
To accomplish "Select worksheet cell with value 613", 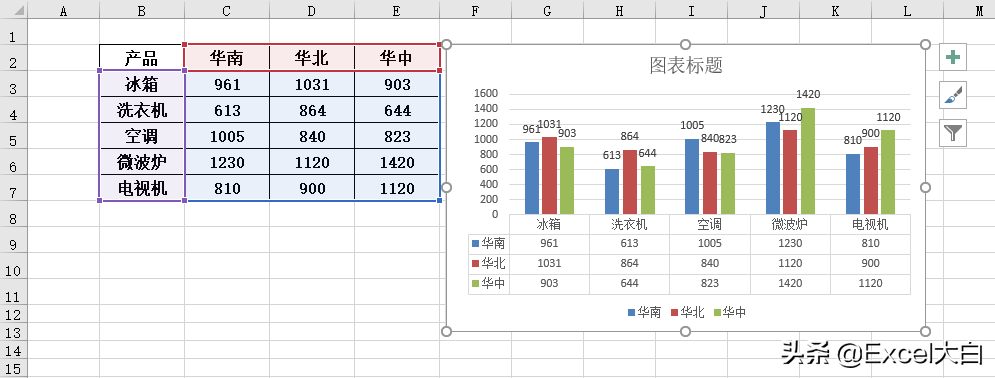I will (227, 110).
